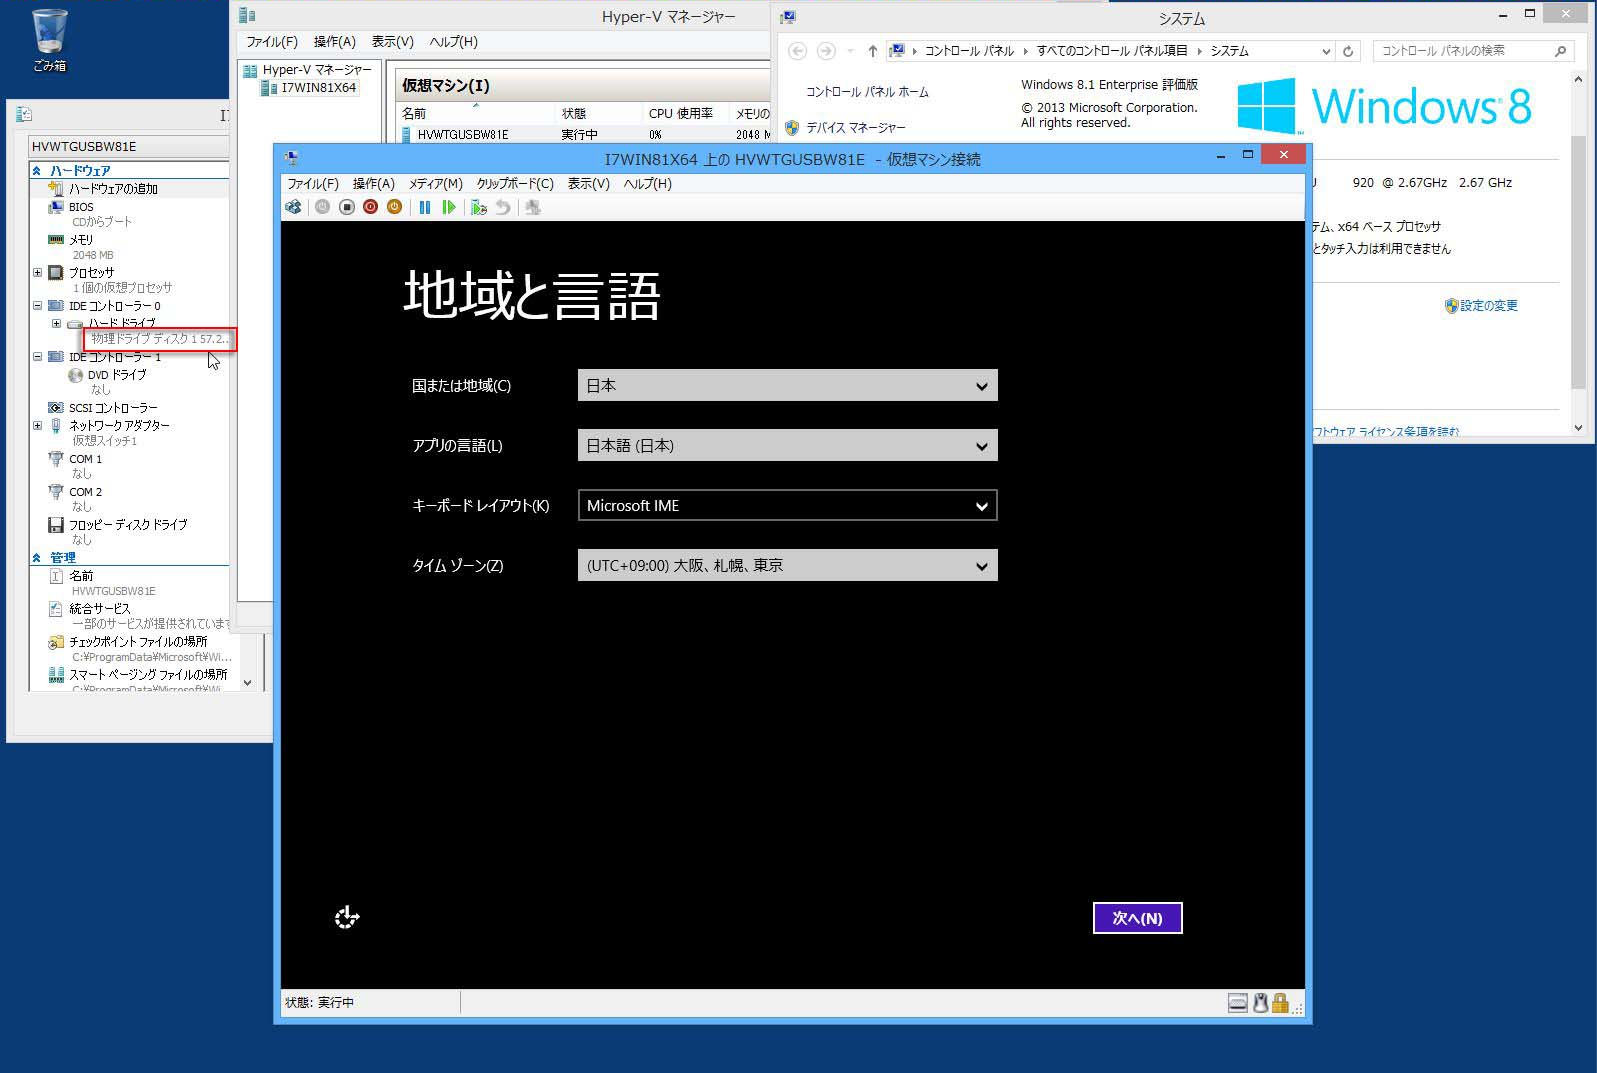
Task: Open 表示(V) menu in VM connection window
Action: click(589, 183)
